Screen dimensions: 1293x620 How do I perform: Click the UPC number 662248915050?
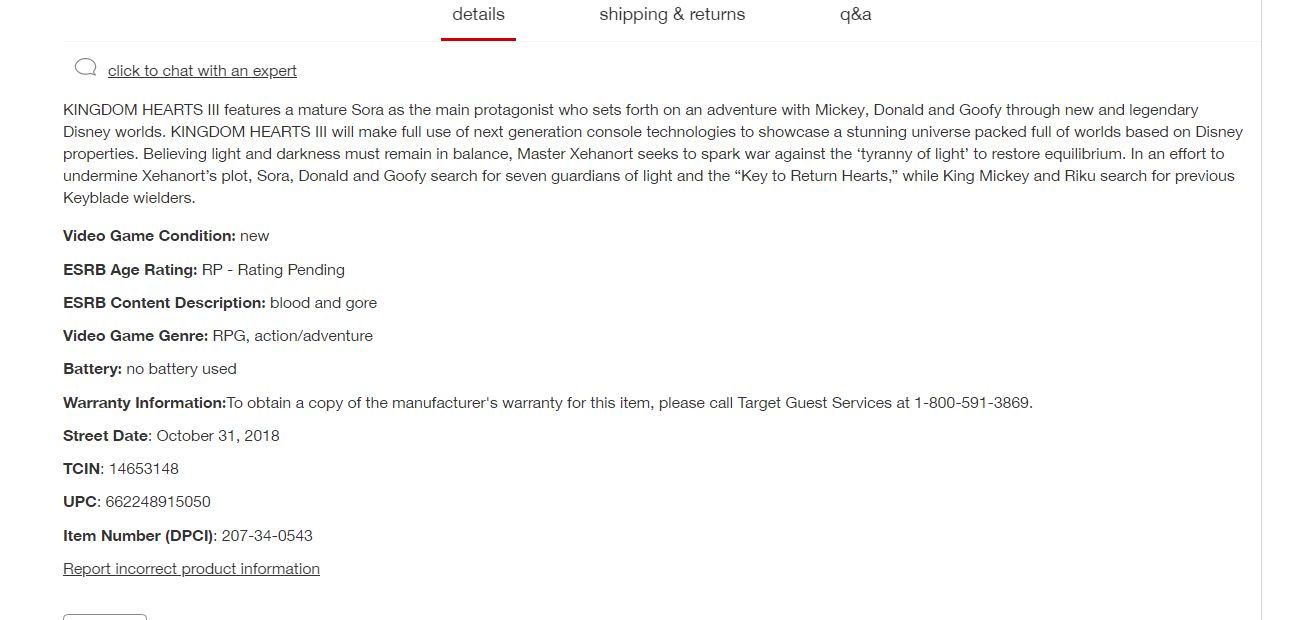[x=158, y=502]
